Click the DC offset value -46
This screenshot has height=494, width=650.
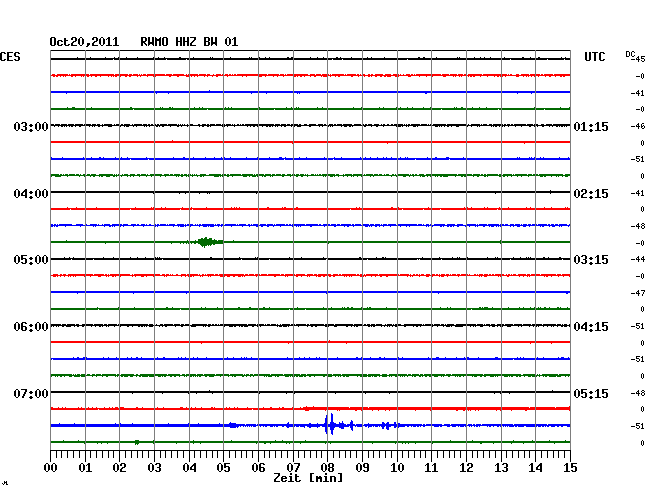[x=638, y=126]
